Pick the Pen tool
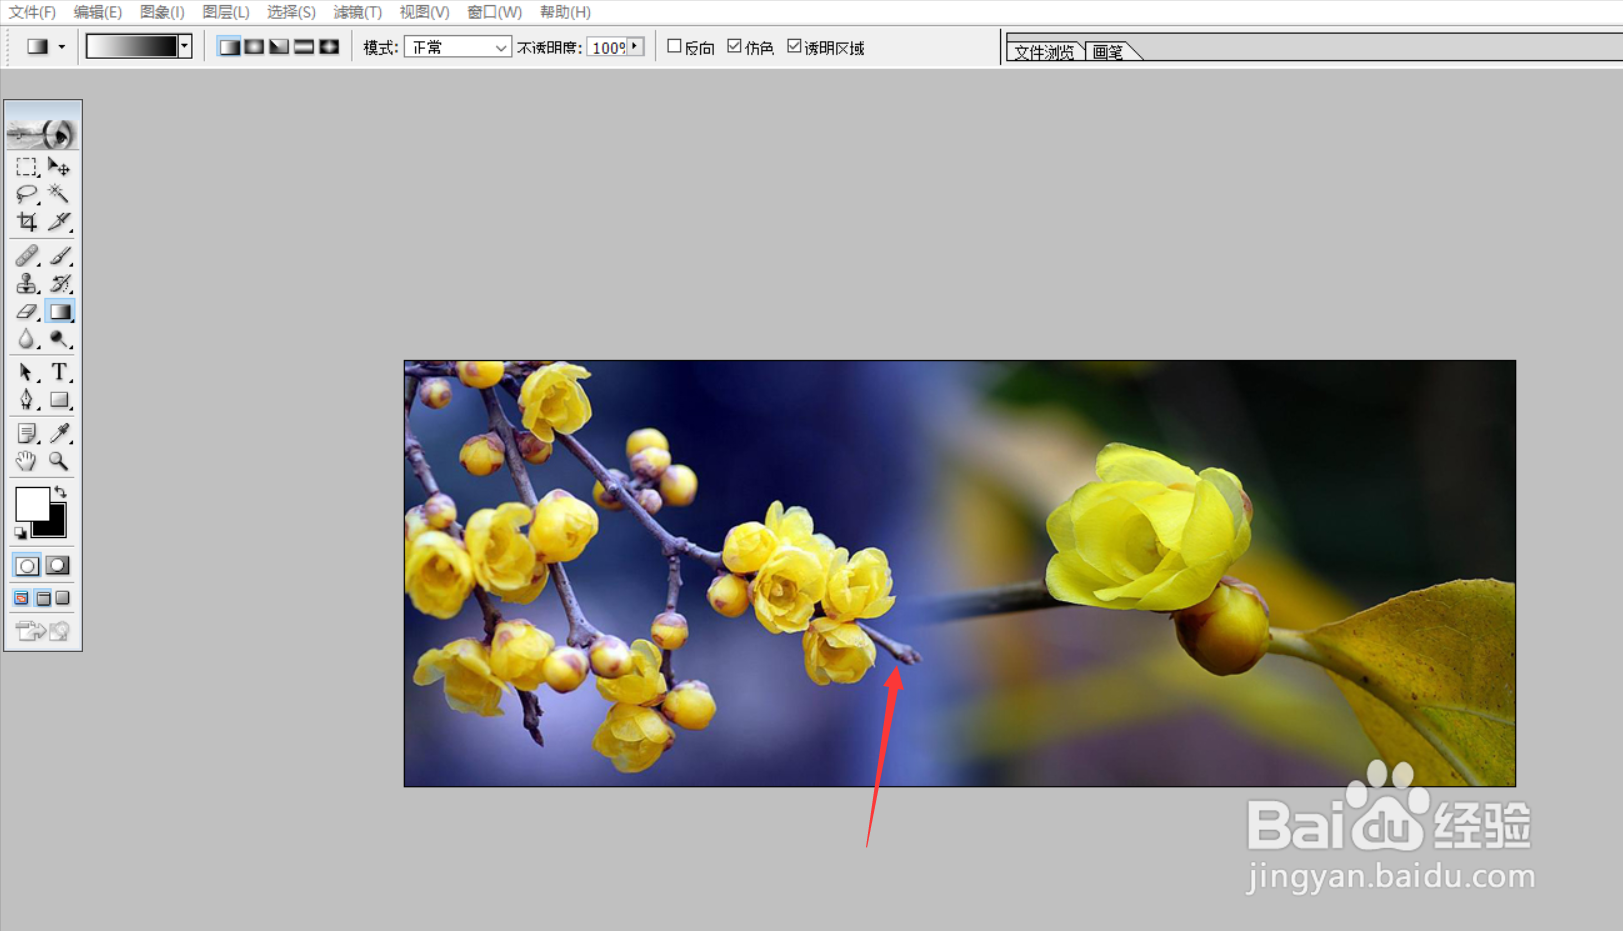This screenshot has height=931, width=1623. tap(27, 400)
